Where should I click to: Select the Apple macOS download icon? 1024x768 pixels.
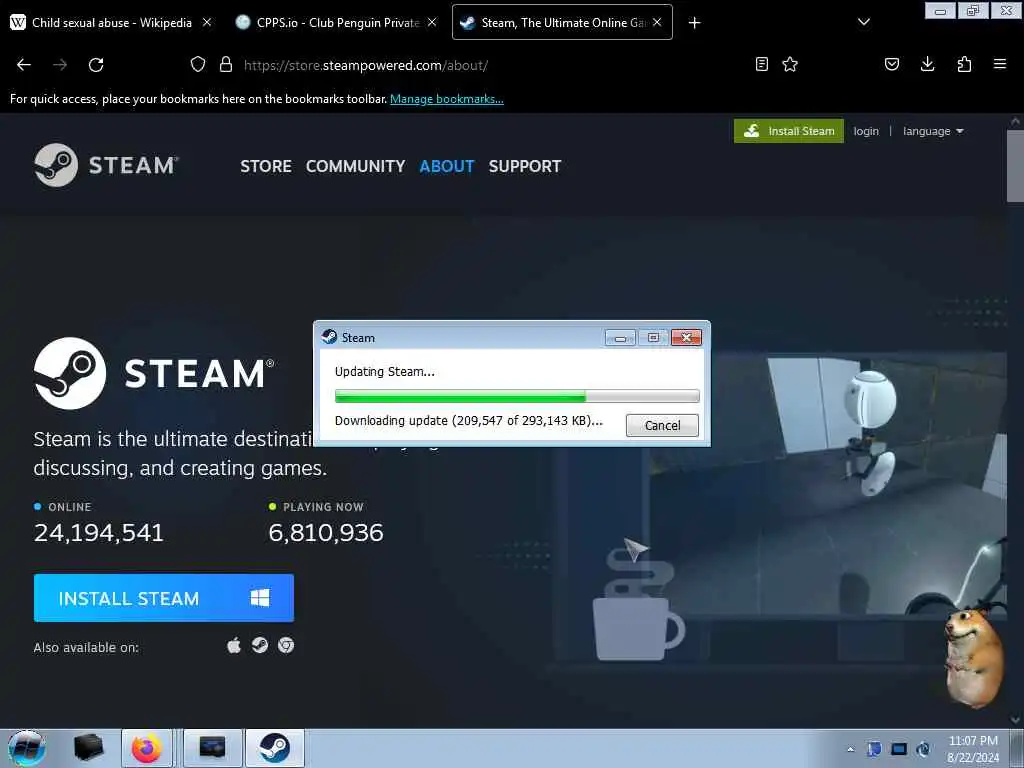[234, 646]
